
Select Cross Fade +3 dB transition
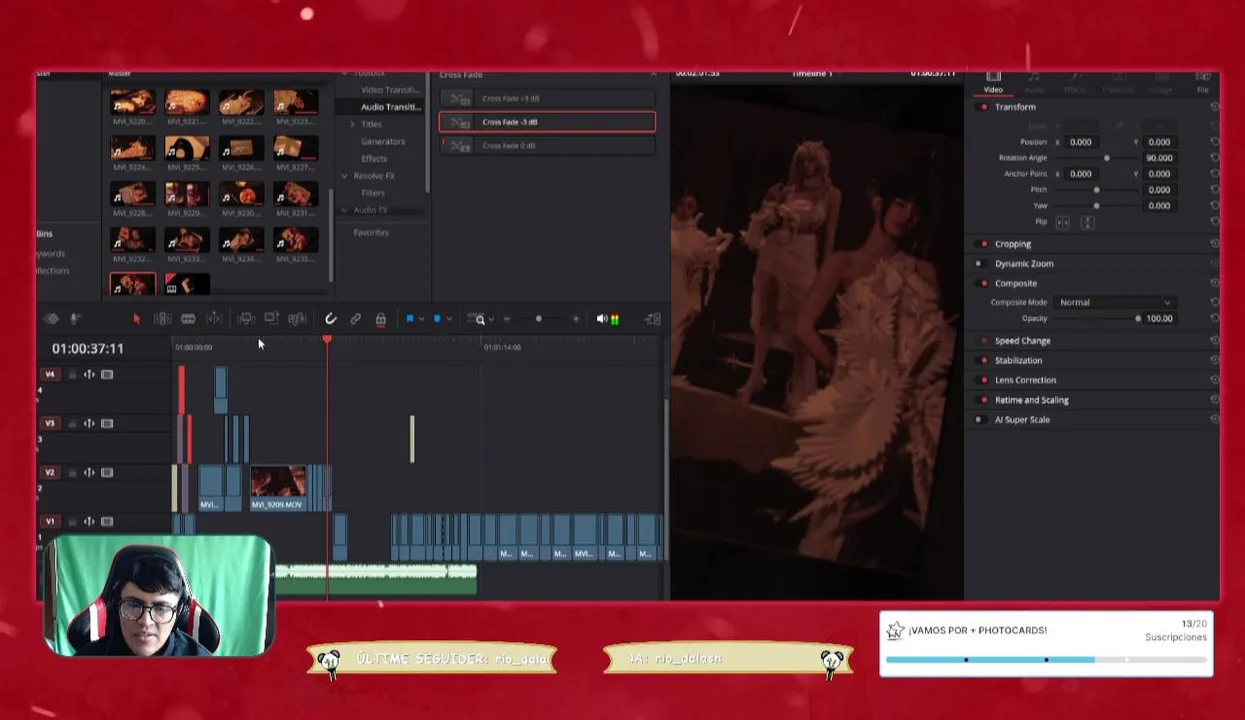click(x=547, y=99)
